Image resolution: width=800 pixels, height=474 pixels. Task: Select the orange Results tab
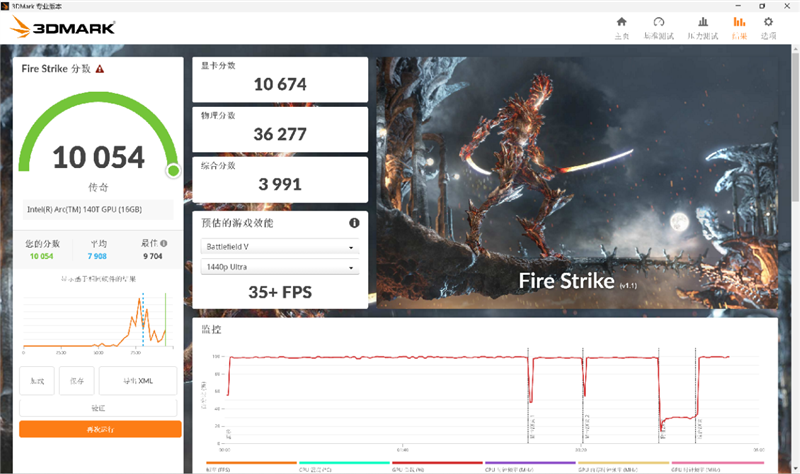(739, 28)
